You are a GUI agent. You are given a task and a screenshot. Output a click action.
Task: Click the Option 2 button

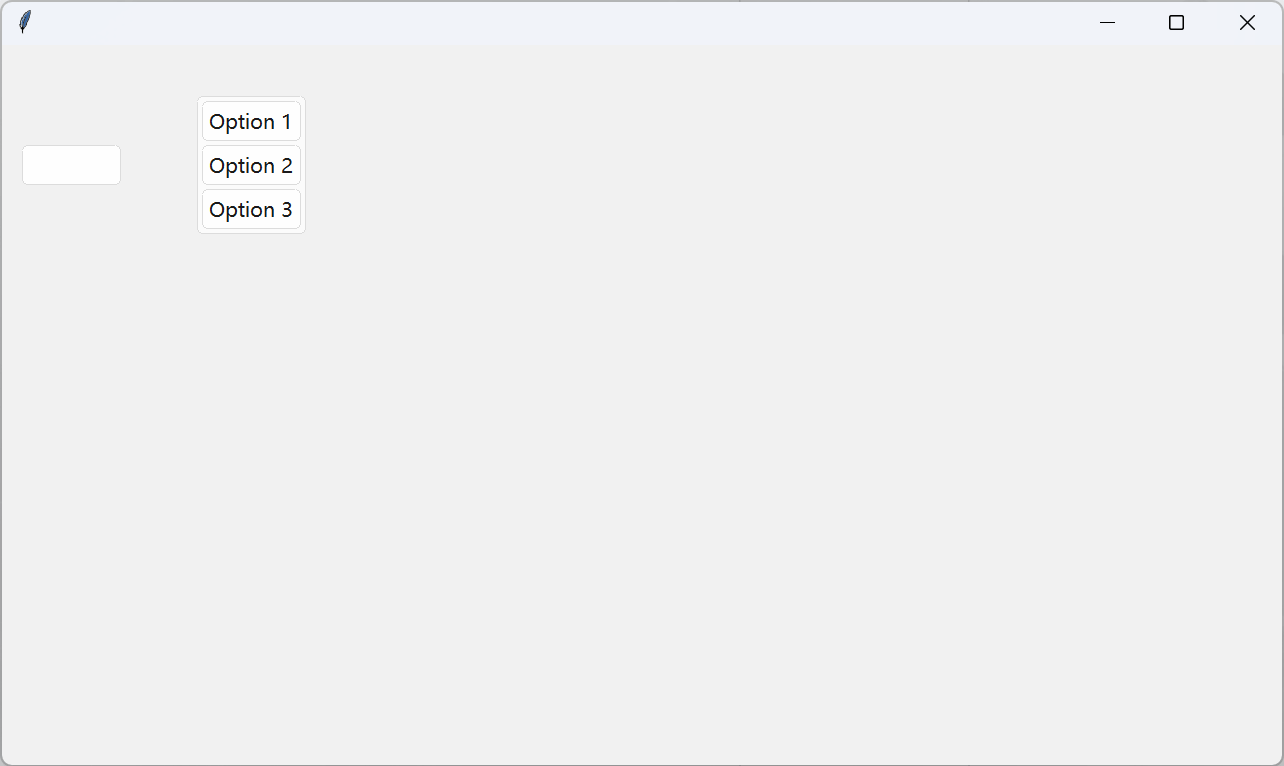(251, 165)
